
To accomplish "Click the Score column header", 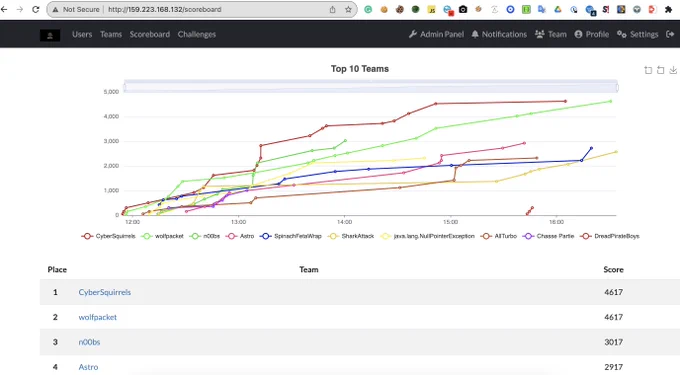I will [613, 270].
